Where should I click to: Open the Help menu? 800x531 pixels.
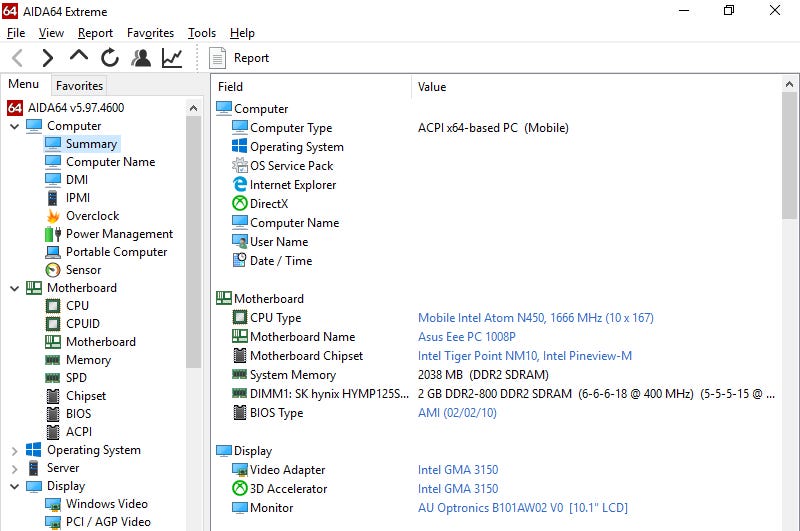[242, 33]
